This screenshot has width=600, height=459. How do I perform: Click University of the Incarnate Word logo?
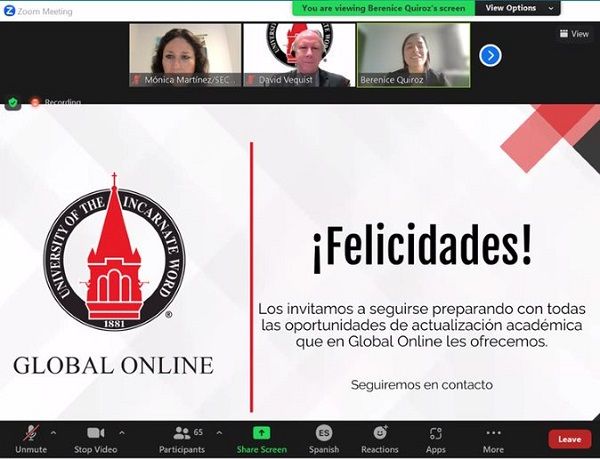(x=114, y=252)
